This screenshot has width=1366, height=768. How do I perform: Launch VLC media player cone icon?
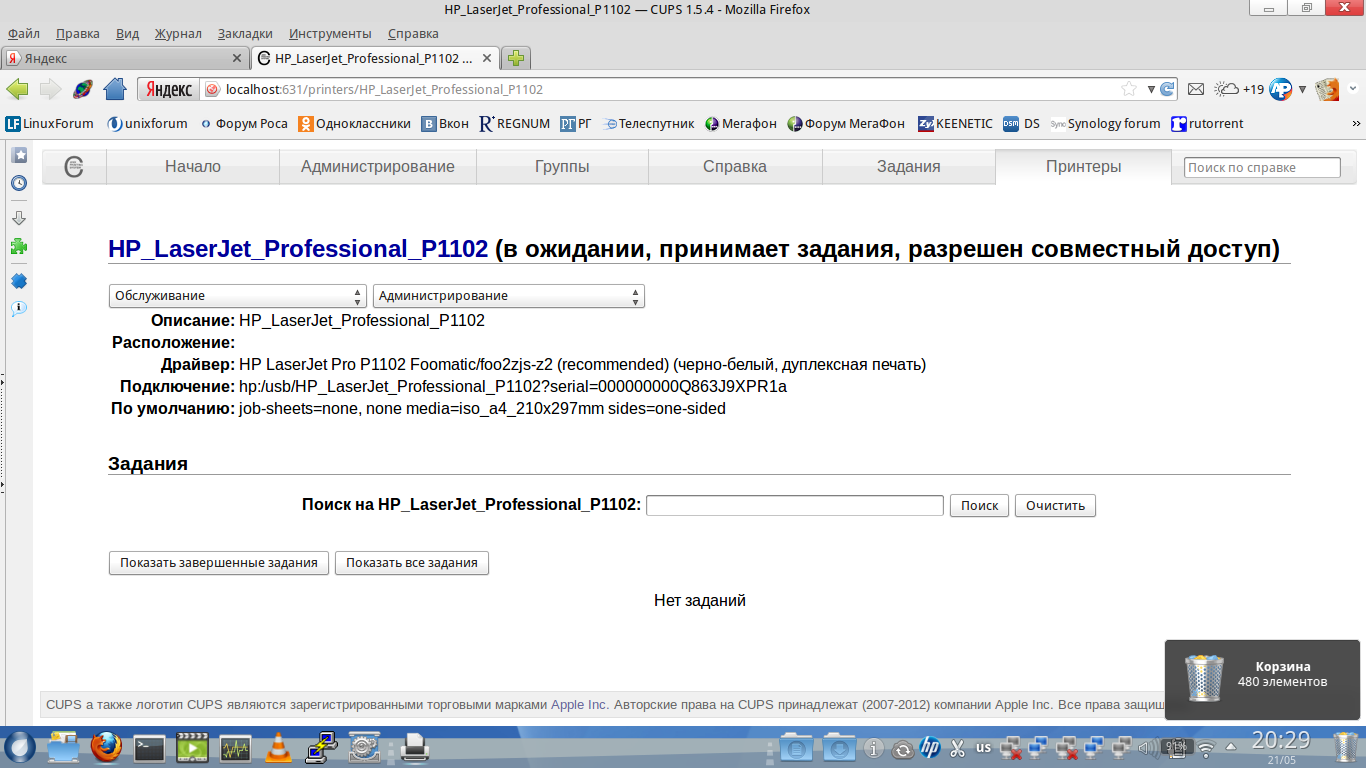pyautogui.click(x=280, y=747)
